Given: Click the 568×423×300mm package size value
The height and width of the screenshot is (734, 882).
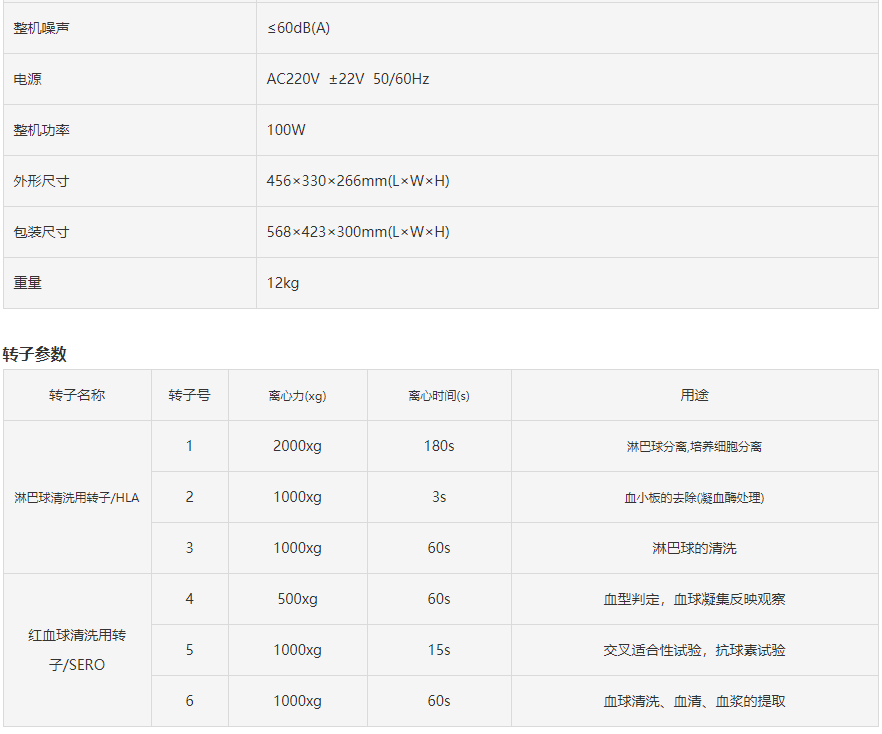Looking at the screenshot, I should 357,232.
